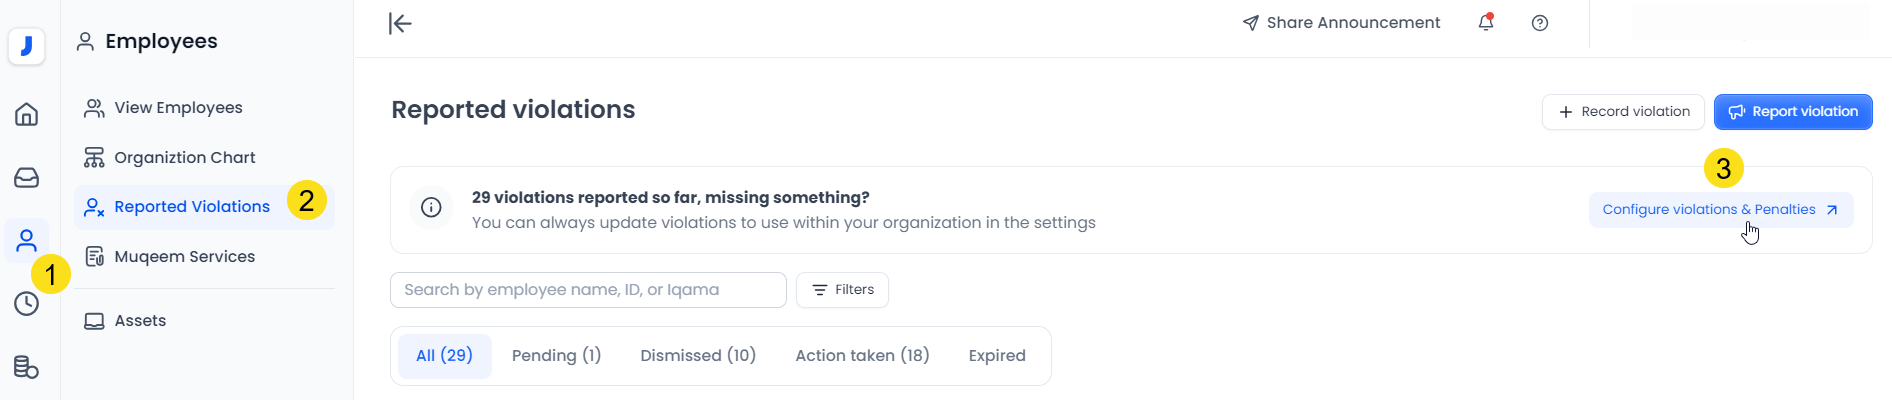This screenshot has height=400, width=1892.
Task: Click the Record violation button
Action: (x=1623, y=112)
